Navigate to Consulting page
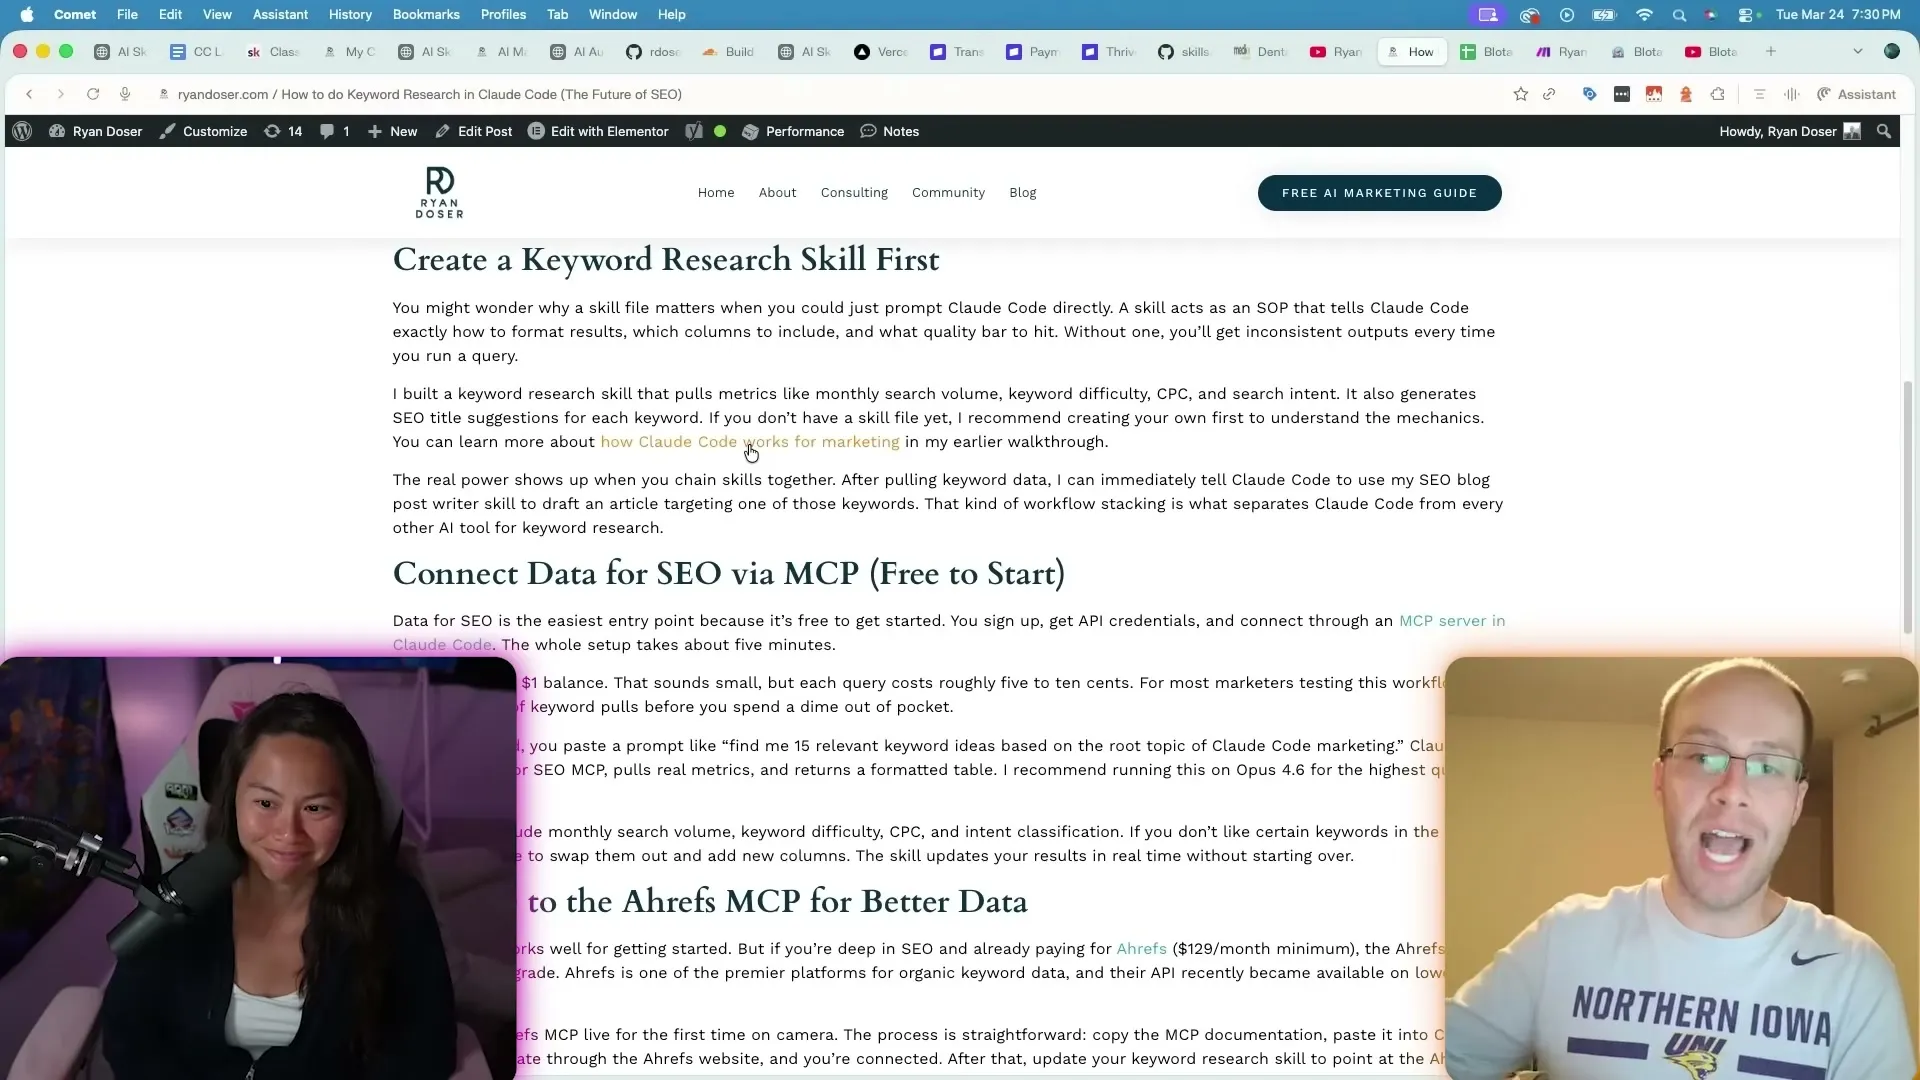1920x1080 pixels. coord(854,192)
